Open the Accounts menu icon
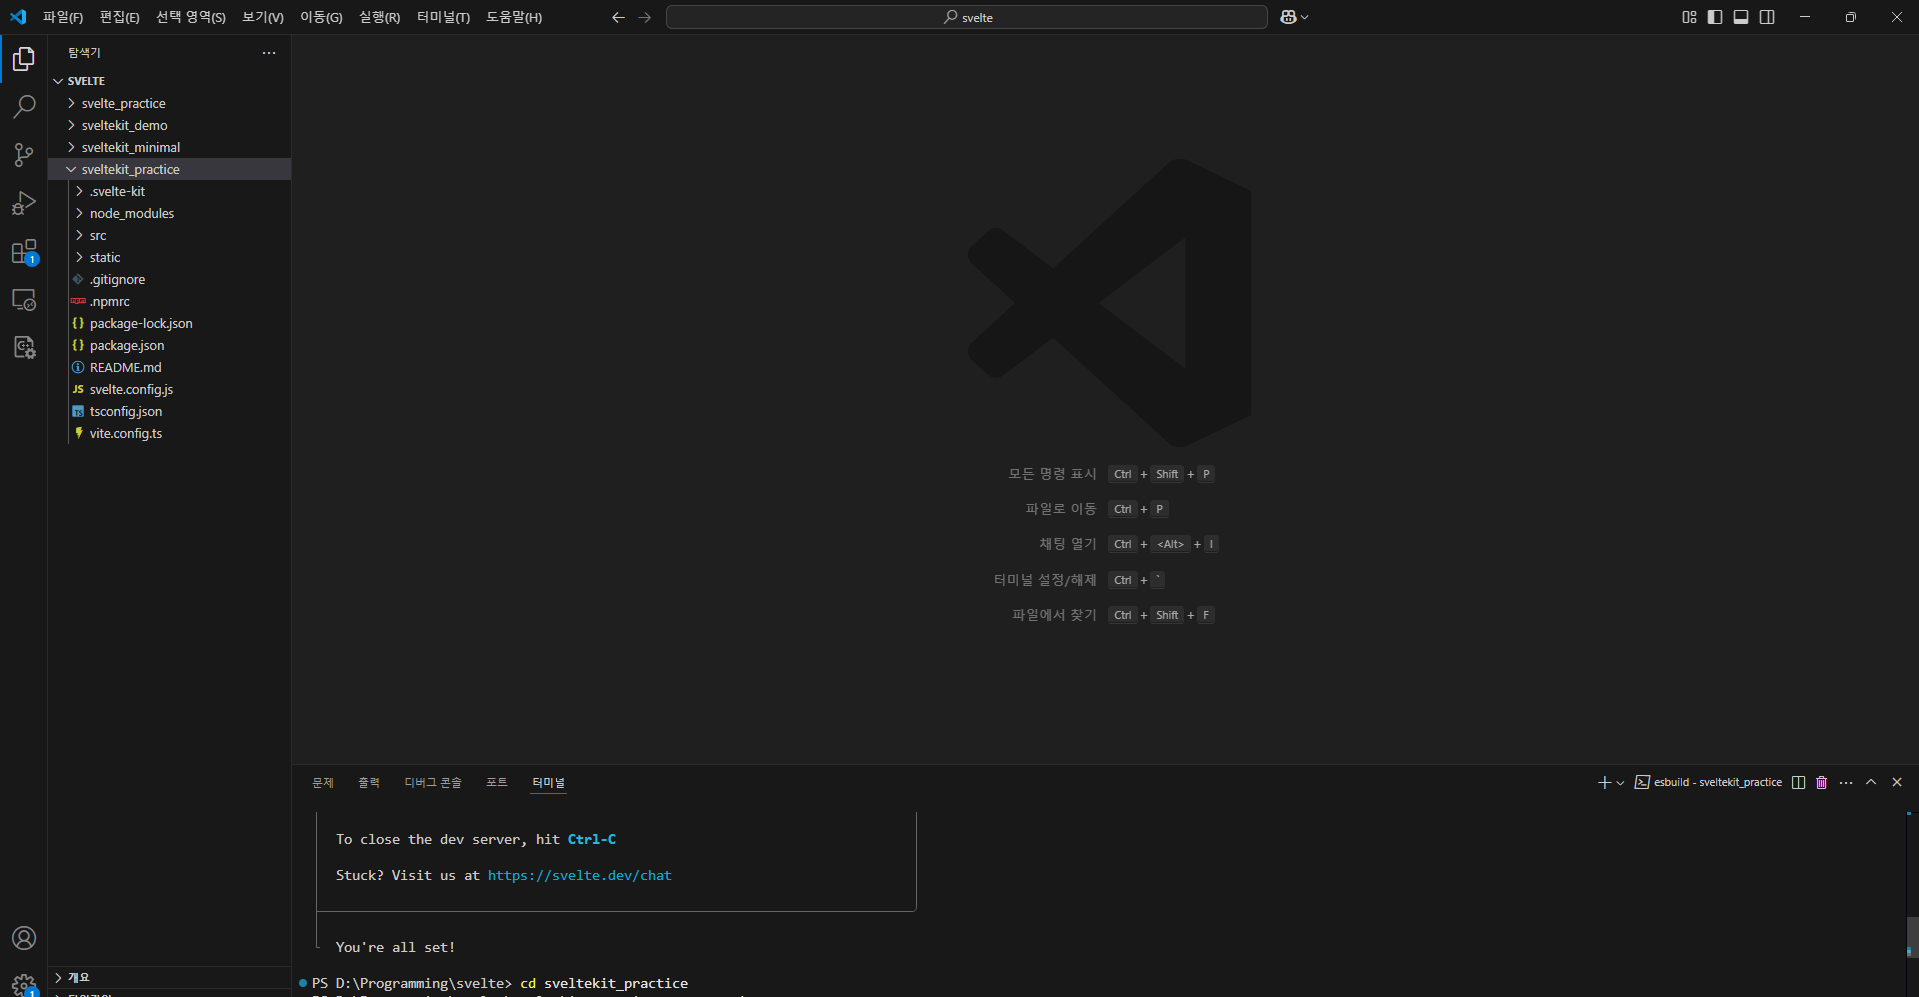 pyautogui.click(x=24, y=938)
